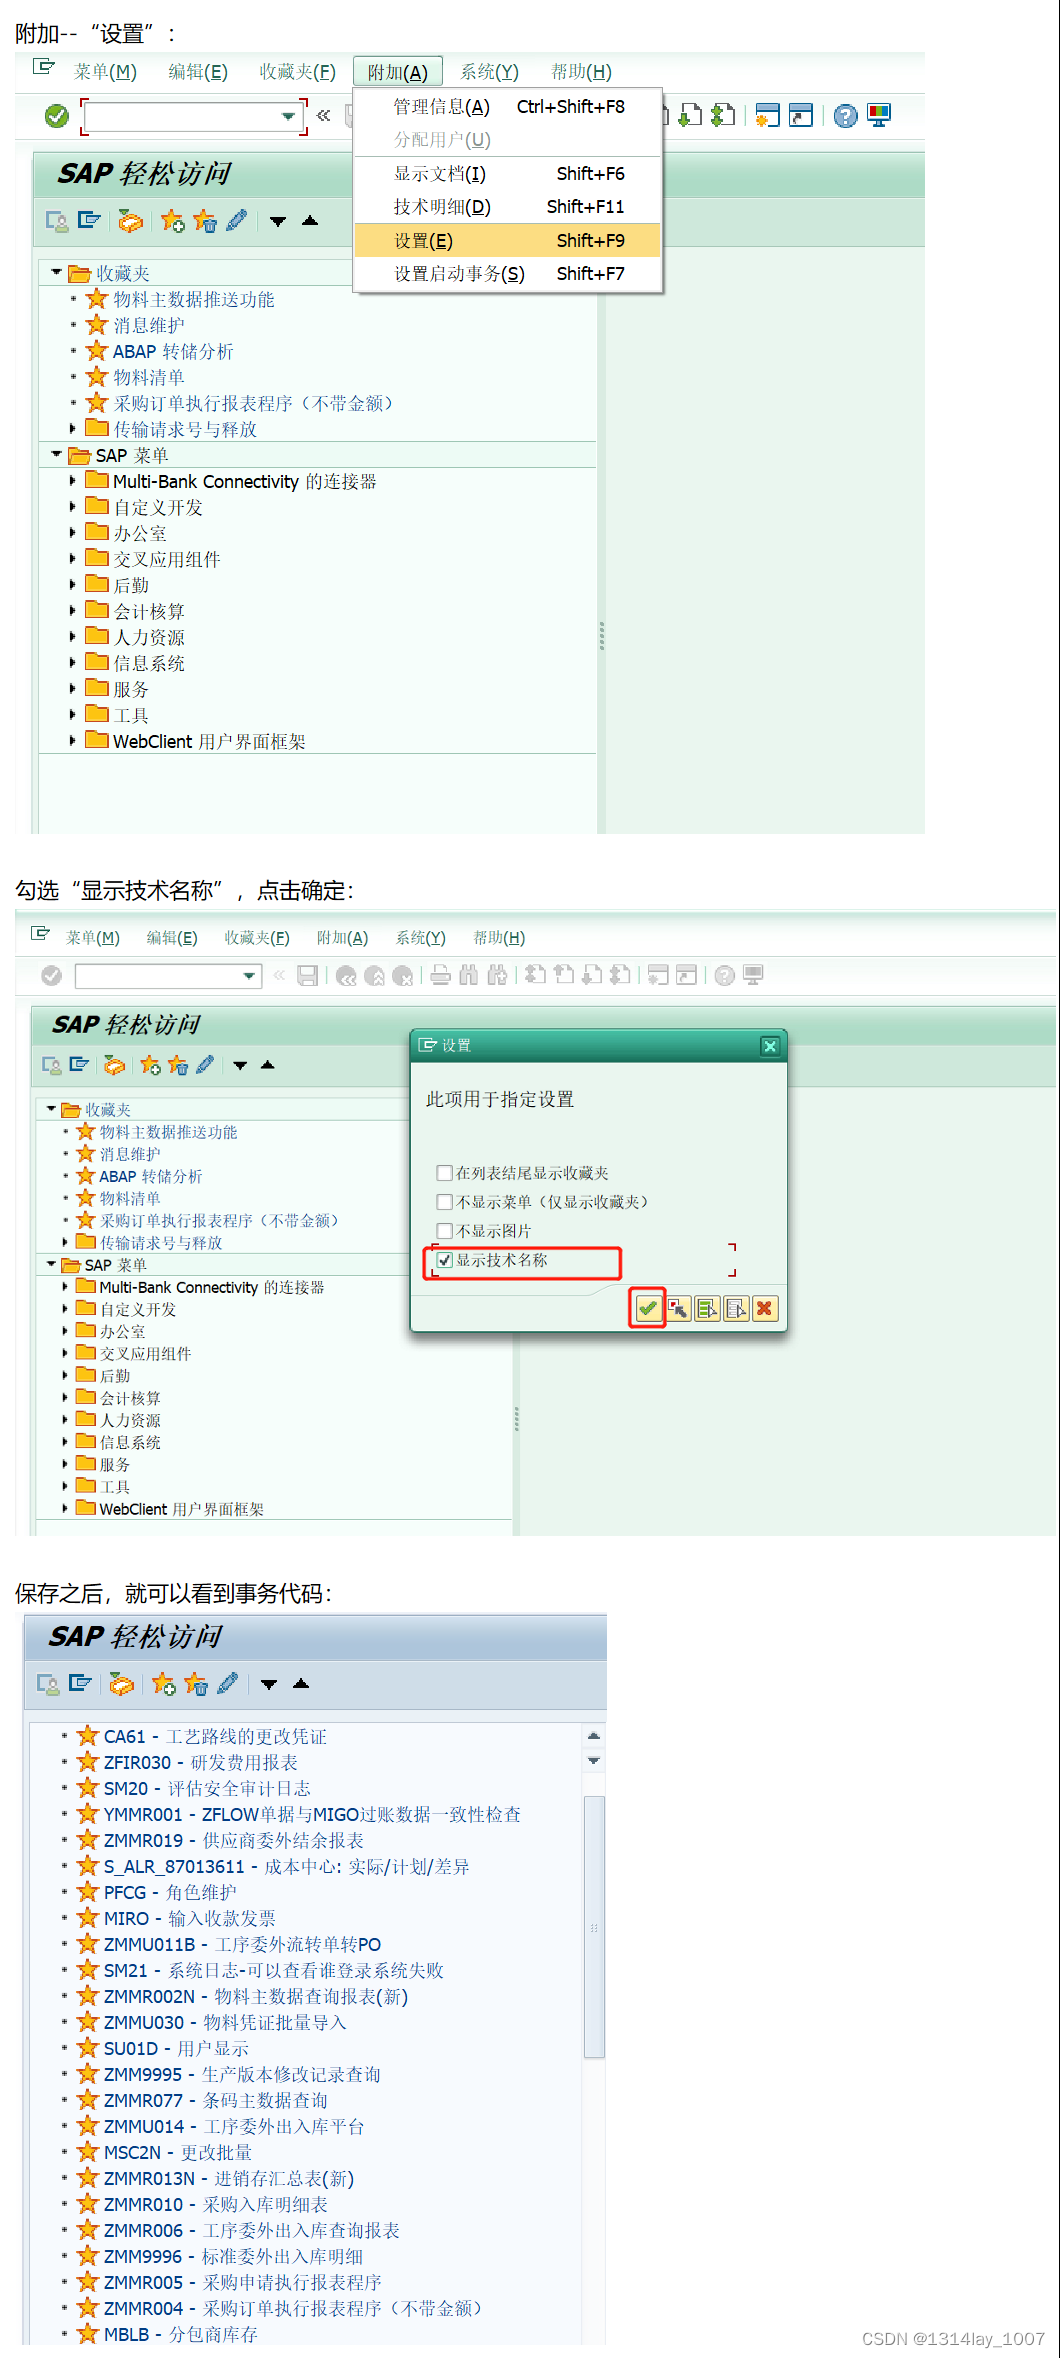Uncheck 显示技术名称 checkbox

pyautogui.click(x=445, y=1260)
